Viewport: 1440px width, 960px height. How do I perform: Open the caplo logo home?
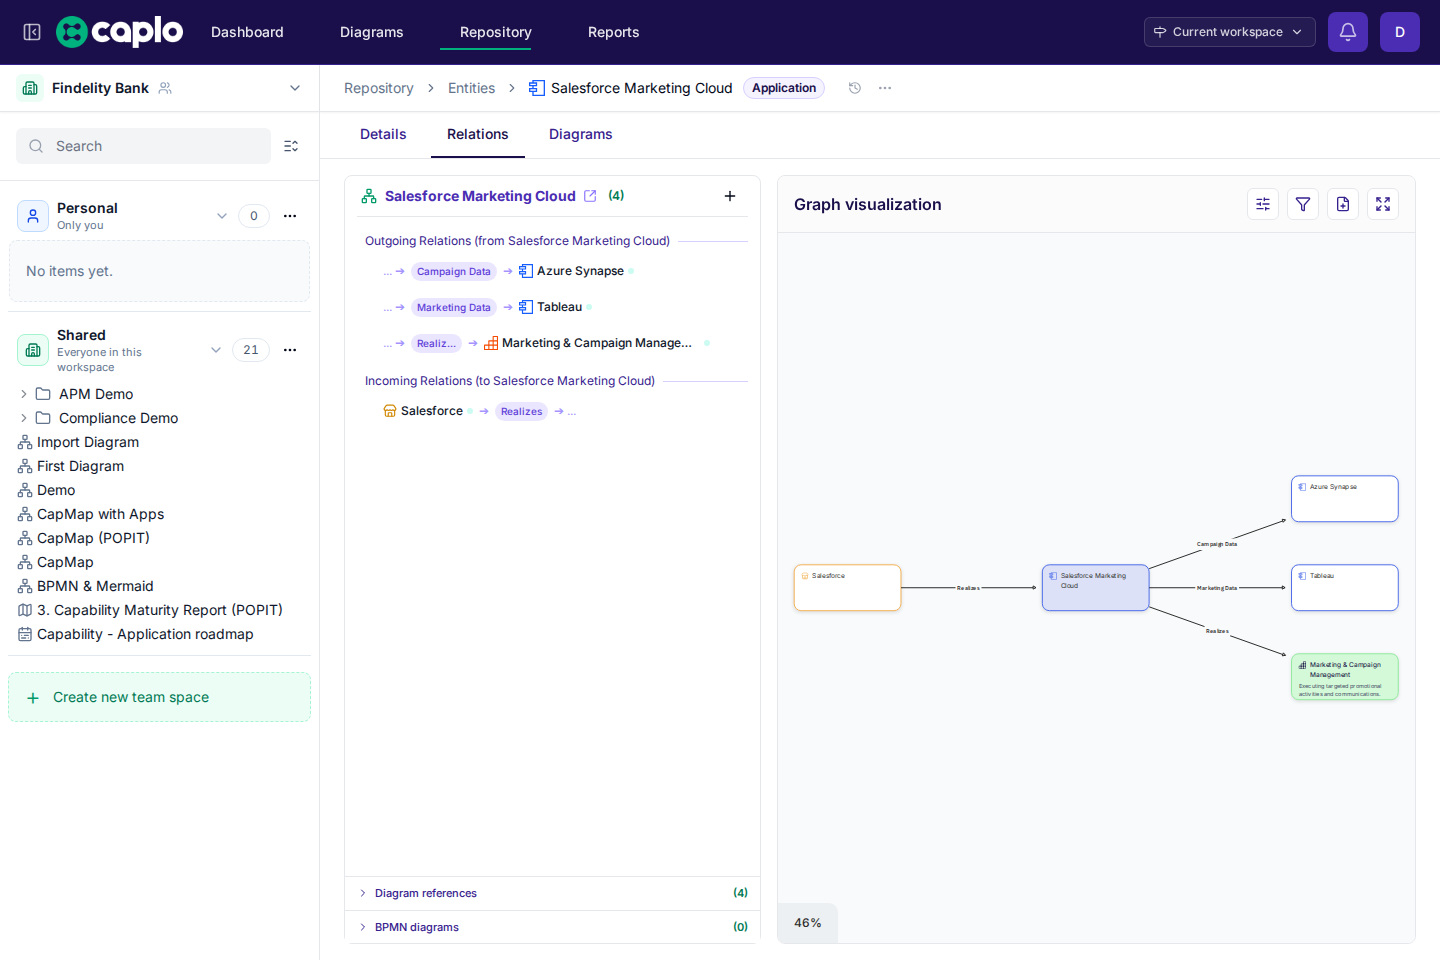tap(120, 32)
